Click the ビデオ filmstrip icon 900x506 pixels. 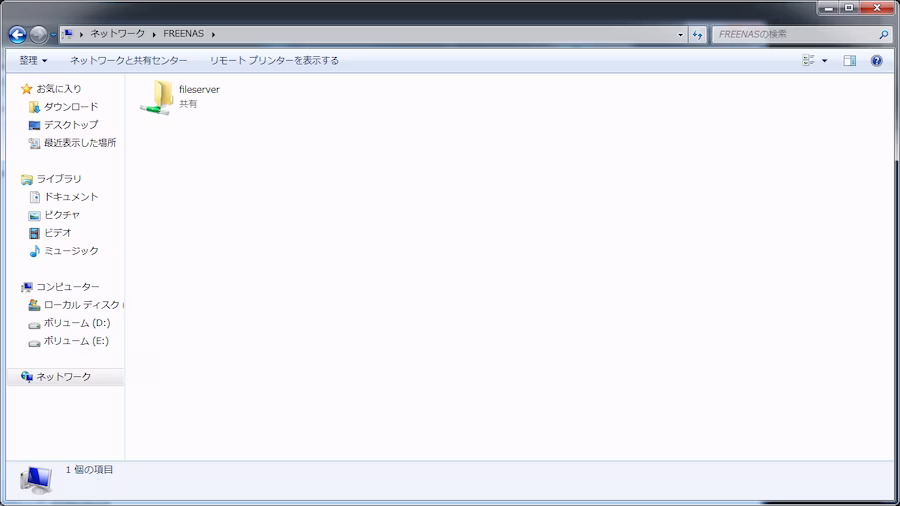click(34, 233)
